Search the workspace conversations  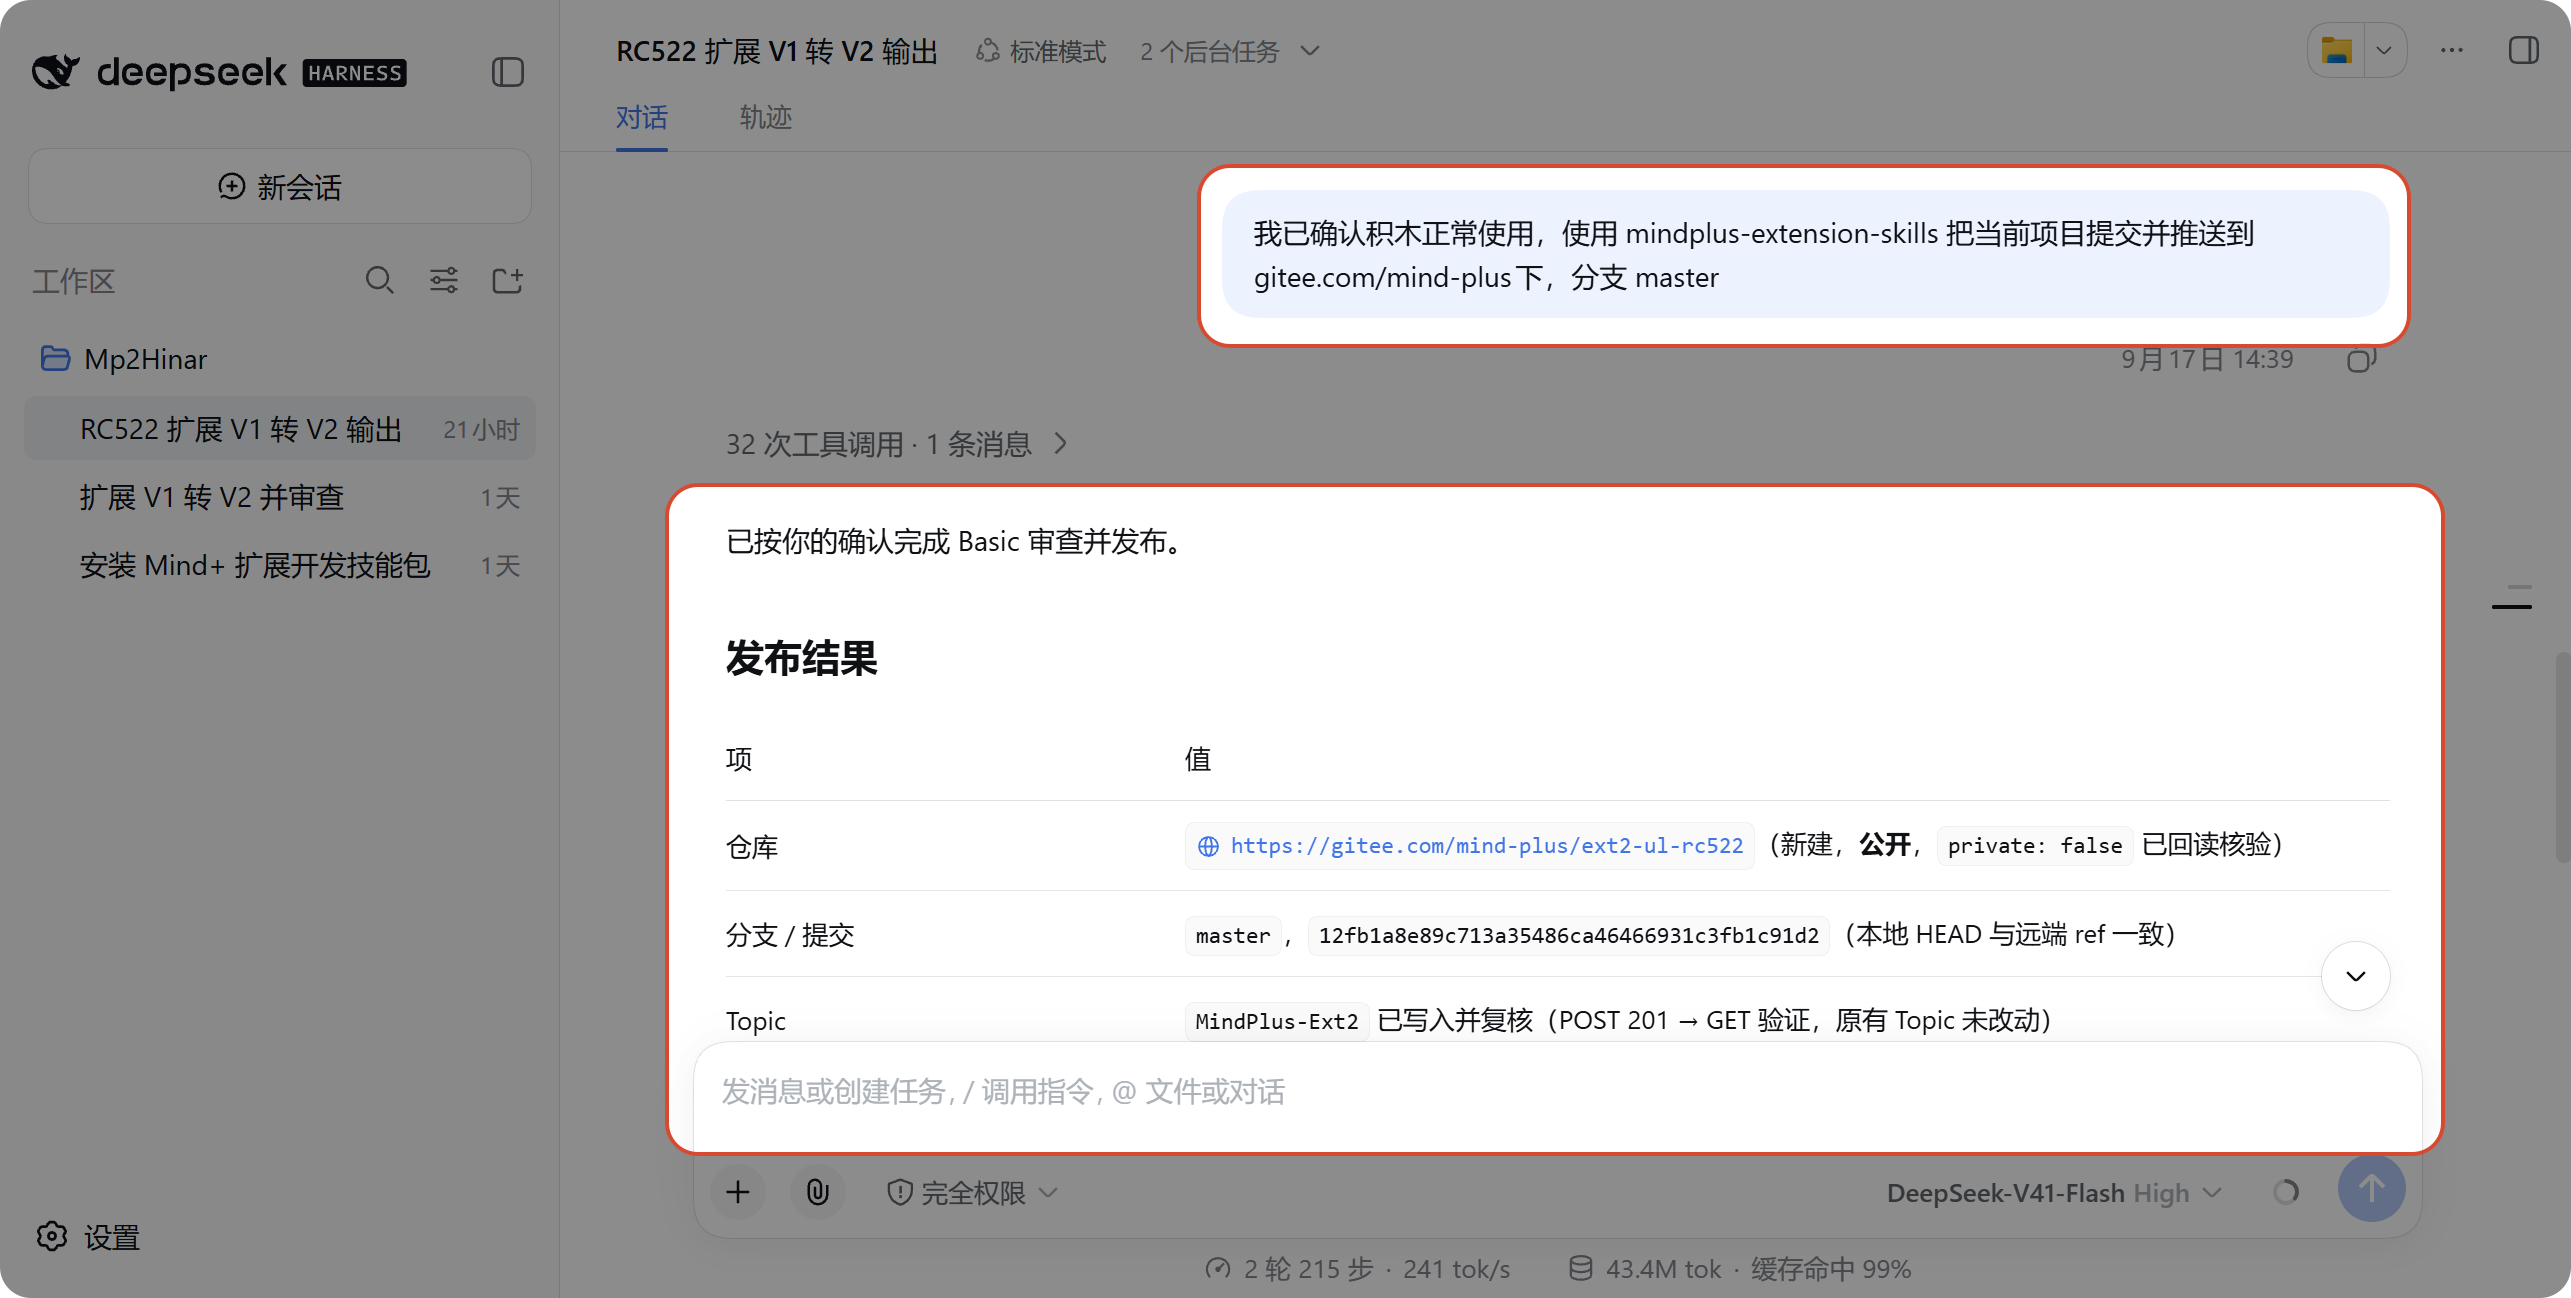379,280
